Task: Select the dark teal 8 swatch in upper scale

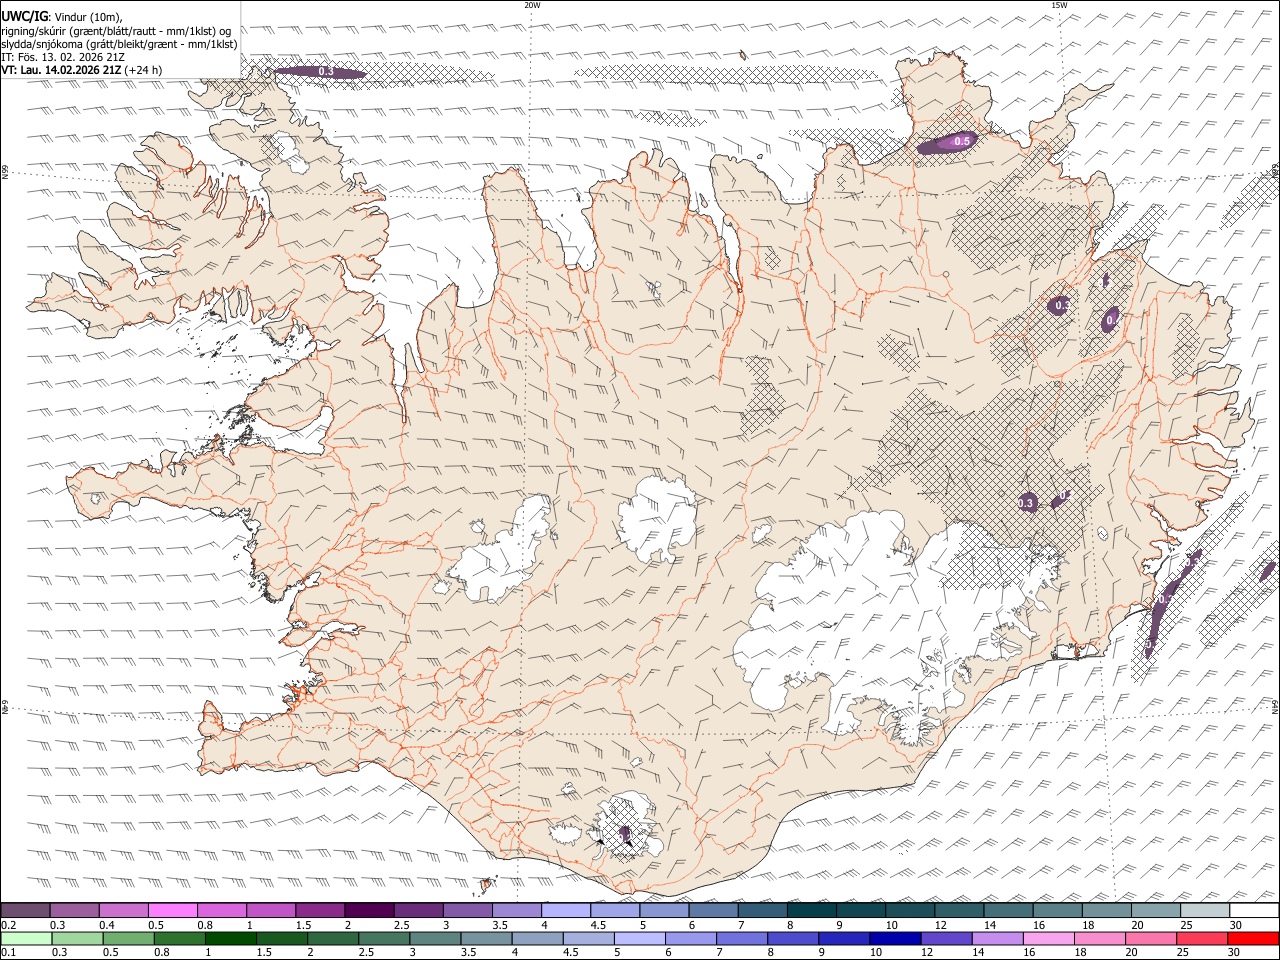Action: pyautogui.click(x=811, y=910)
